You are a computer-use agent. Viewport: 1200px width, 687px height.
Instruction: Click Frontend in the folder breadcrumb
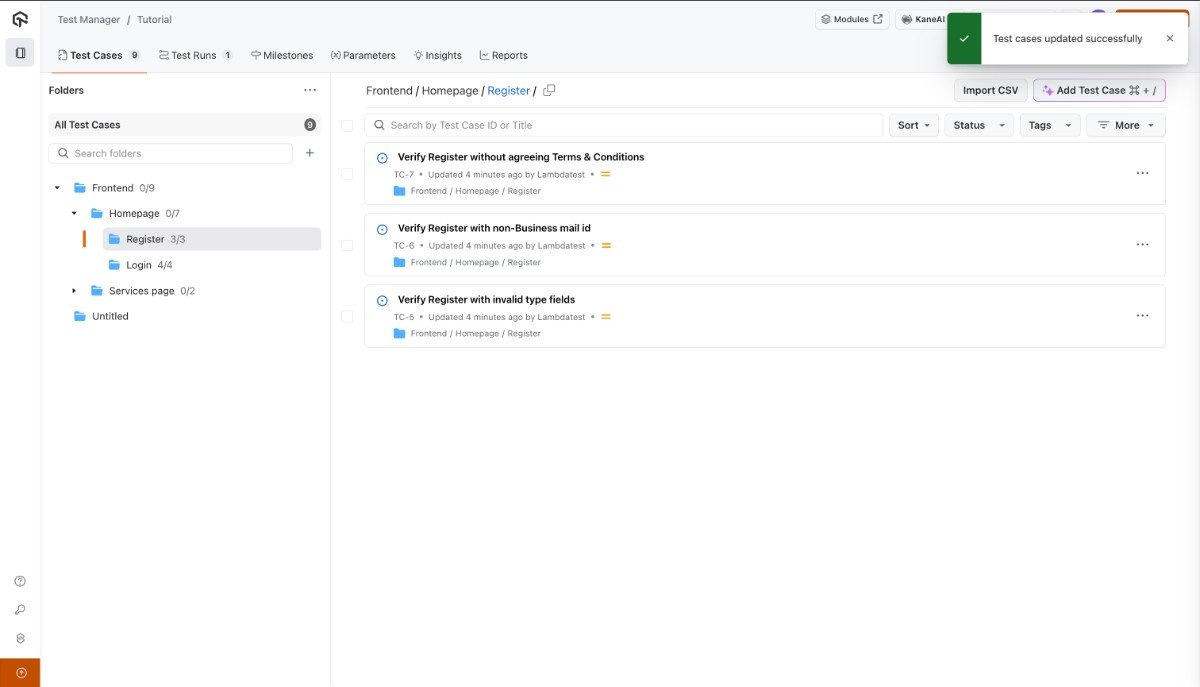(x=389, y=90)
